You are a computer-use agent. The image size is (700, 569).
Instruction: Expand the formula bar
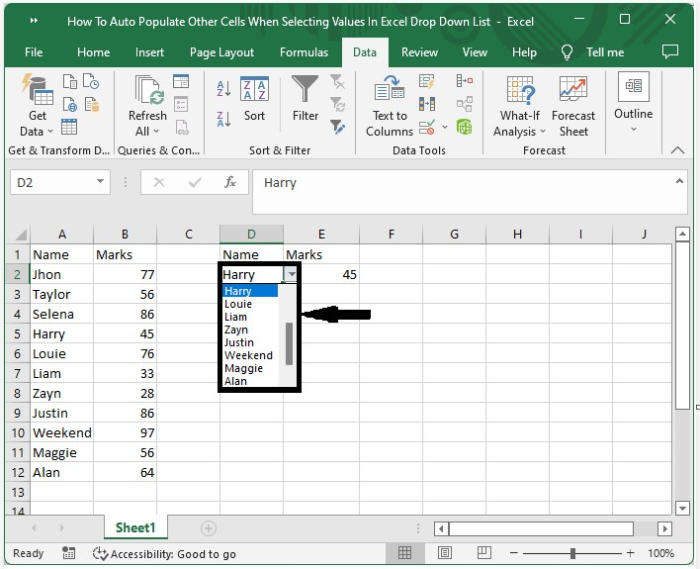[679, 181]
